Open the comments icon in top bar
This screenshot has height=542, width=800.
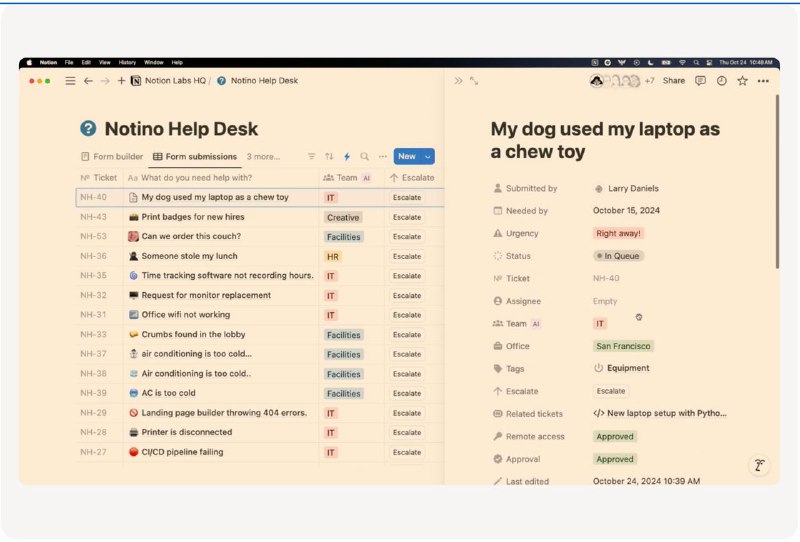click(701, 81)
